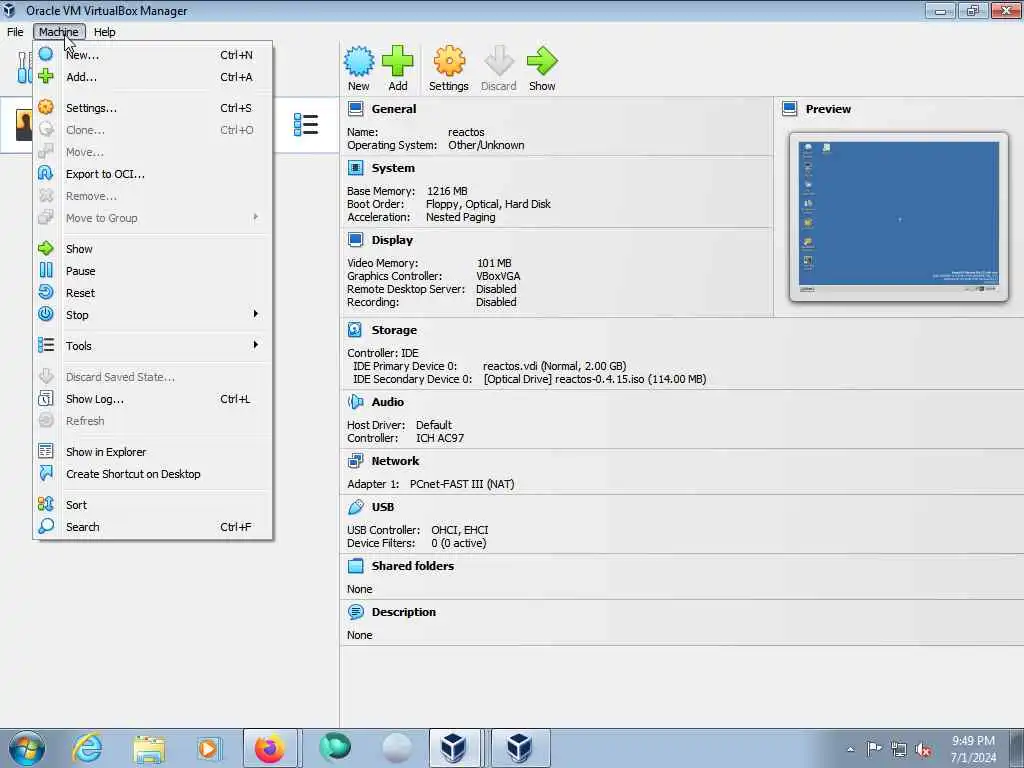Click the Search magnifier icon in menu

point(46,526)
